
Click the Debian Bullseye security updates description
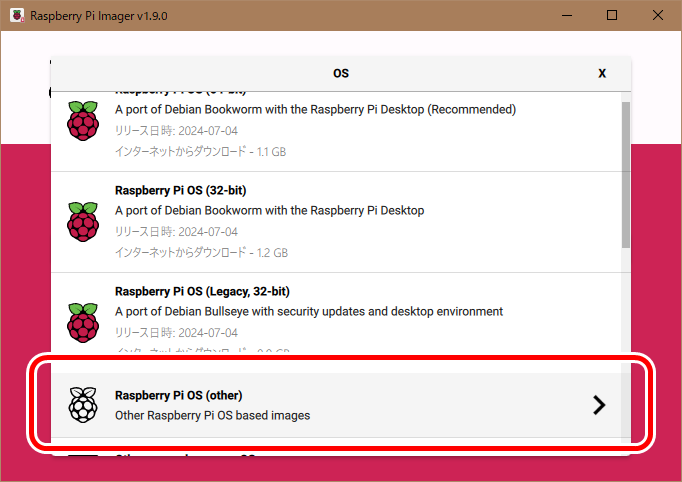309,312
